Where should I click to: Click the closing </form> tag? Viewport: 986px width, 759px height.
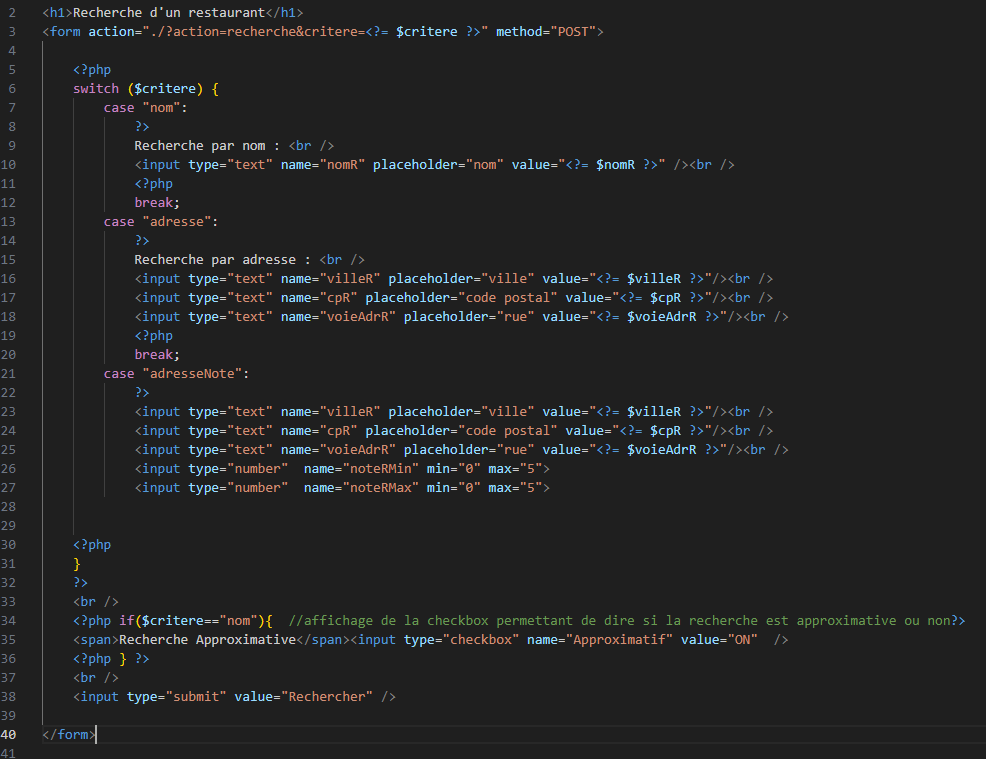(x=69, y=734)
